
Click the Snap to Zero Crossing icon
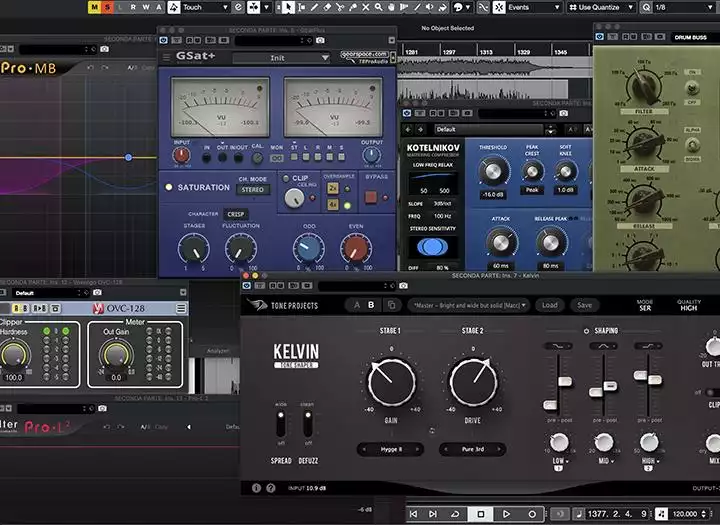pyautogui.click(x=483, y=7)
